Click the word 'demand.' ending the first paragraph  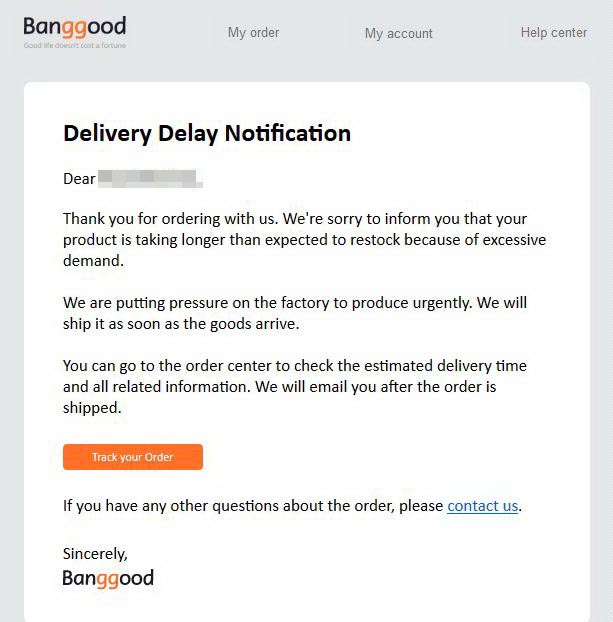point(93,260)
